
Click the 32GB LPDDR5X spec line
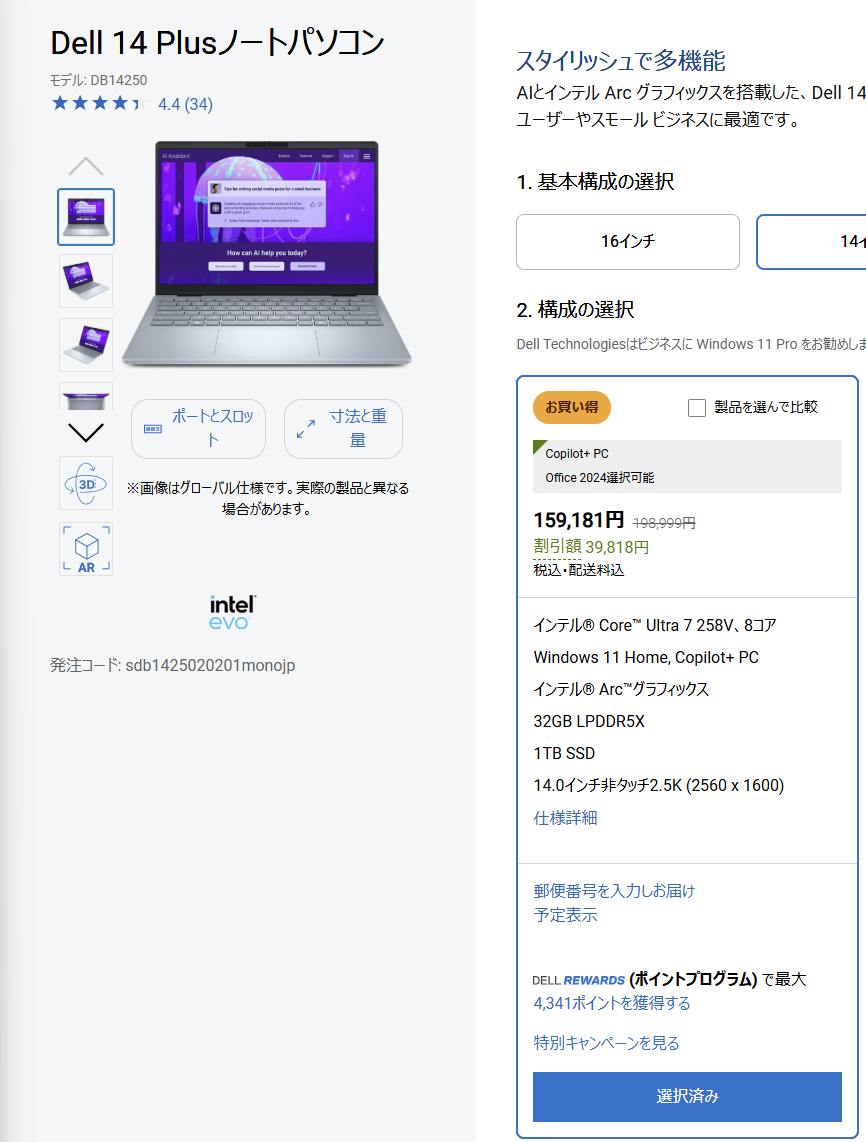pyautogui.click(x=589, y=721)
